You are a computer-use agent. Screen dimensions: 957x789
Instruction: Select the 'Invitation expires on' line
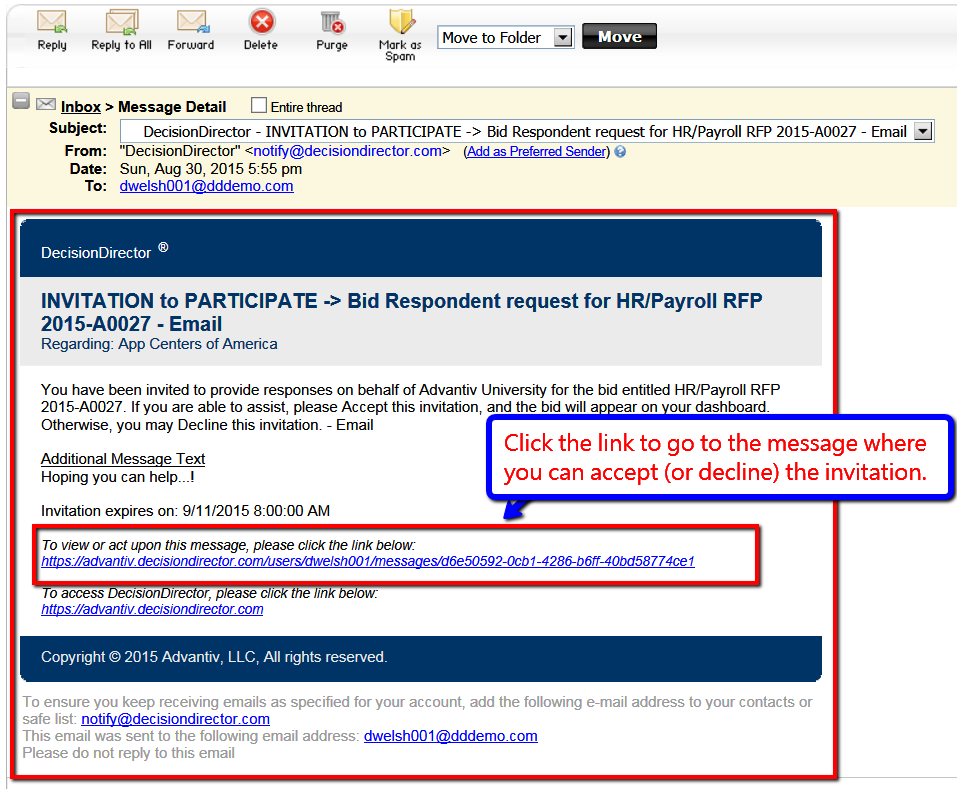[x=186, y=511]
